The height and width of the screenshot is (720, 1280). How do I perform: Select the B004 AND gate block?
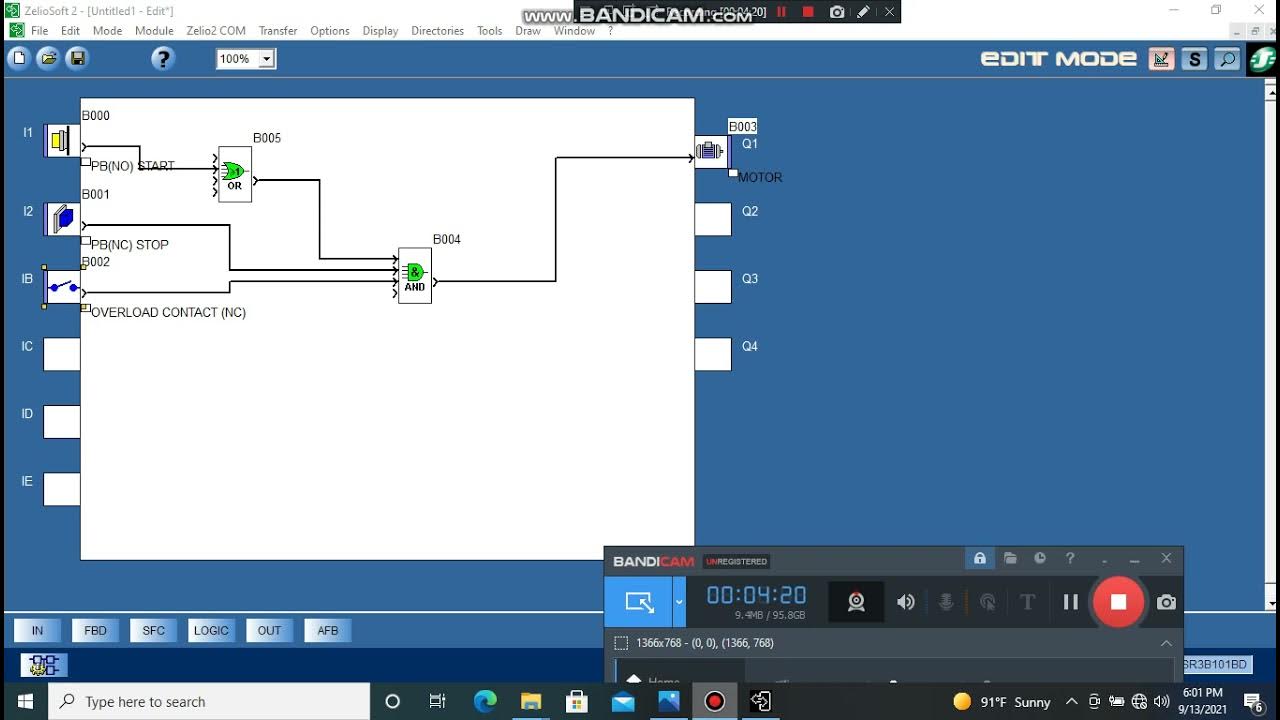415,276
